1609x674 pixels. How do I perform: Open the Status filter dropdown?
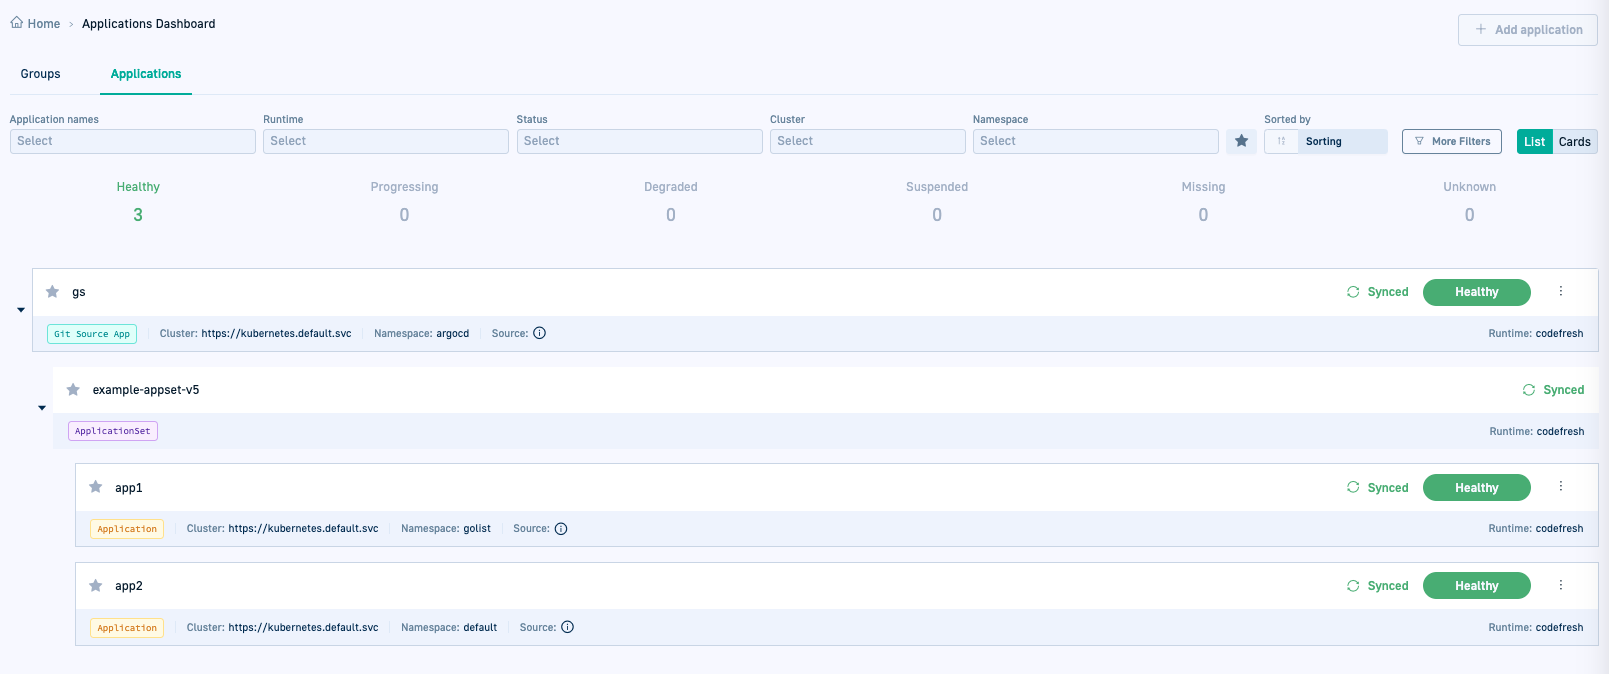639,141
